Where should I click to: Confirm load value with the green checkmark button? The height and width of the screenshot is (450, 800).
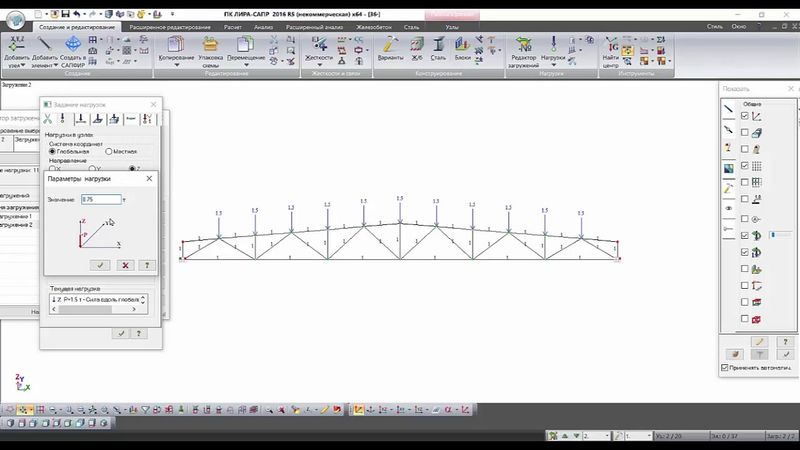(100, 265)
